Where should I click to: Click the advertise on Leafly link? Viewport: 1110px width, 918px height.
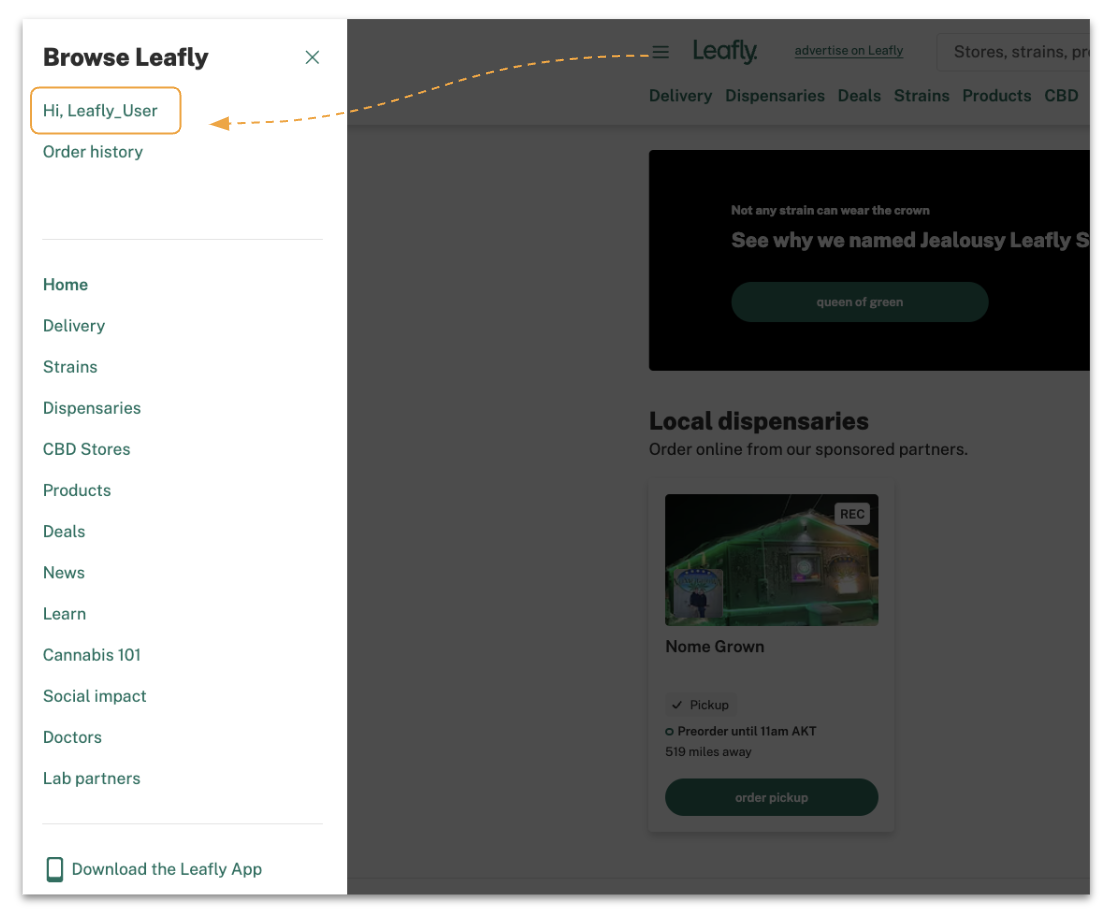(x=849, y=51)
